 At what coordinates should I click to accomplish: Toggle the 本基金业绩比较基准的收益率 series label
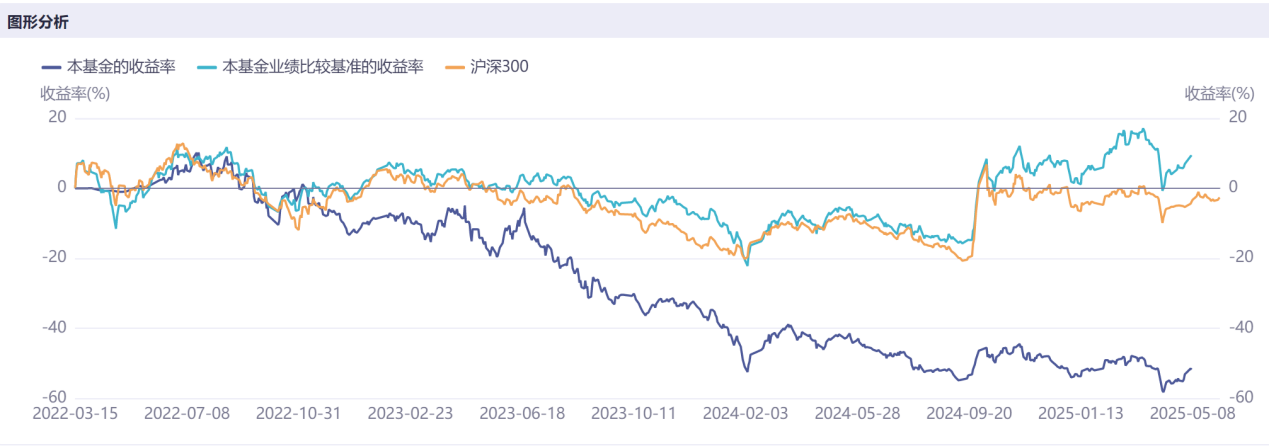click(x=323, y=68)
